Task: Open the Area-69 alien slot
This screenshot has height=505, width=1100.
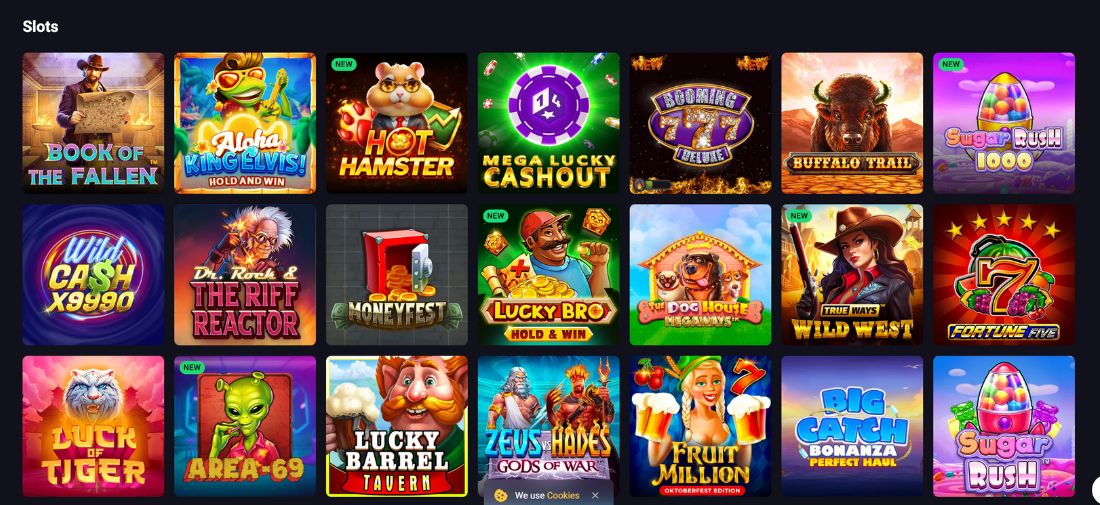Action: [245, 426]
